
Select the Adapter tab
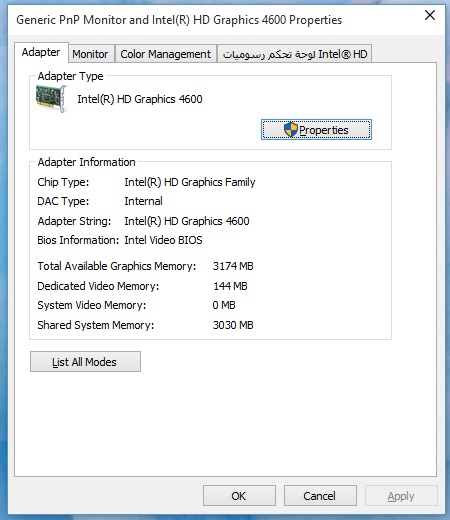point(41,52)
